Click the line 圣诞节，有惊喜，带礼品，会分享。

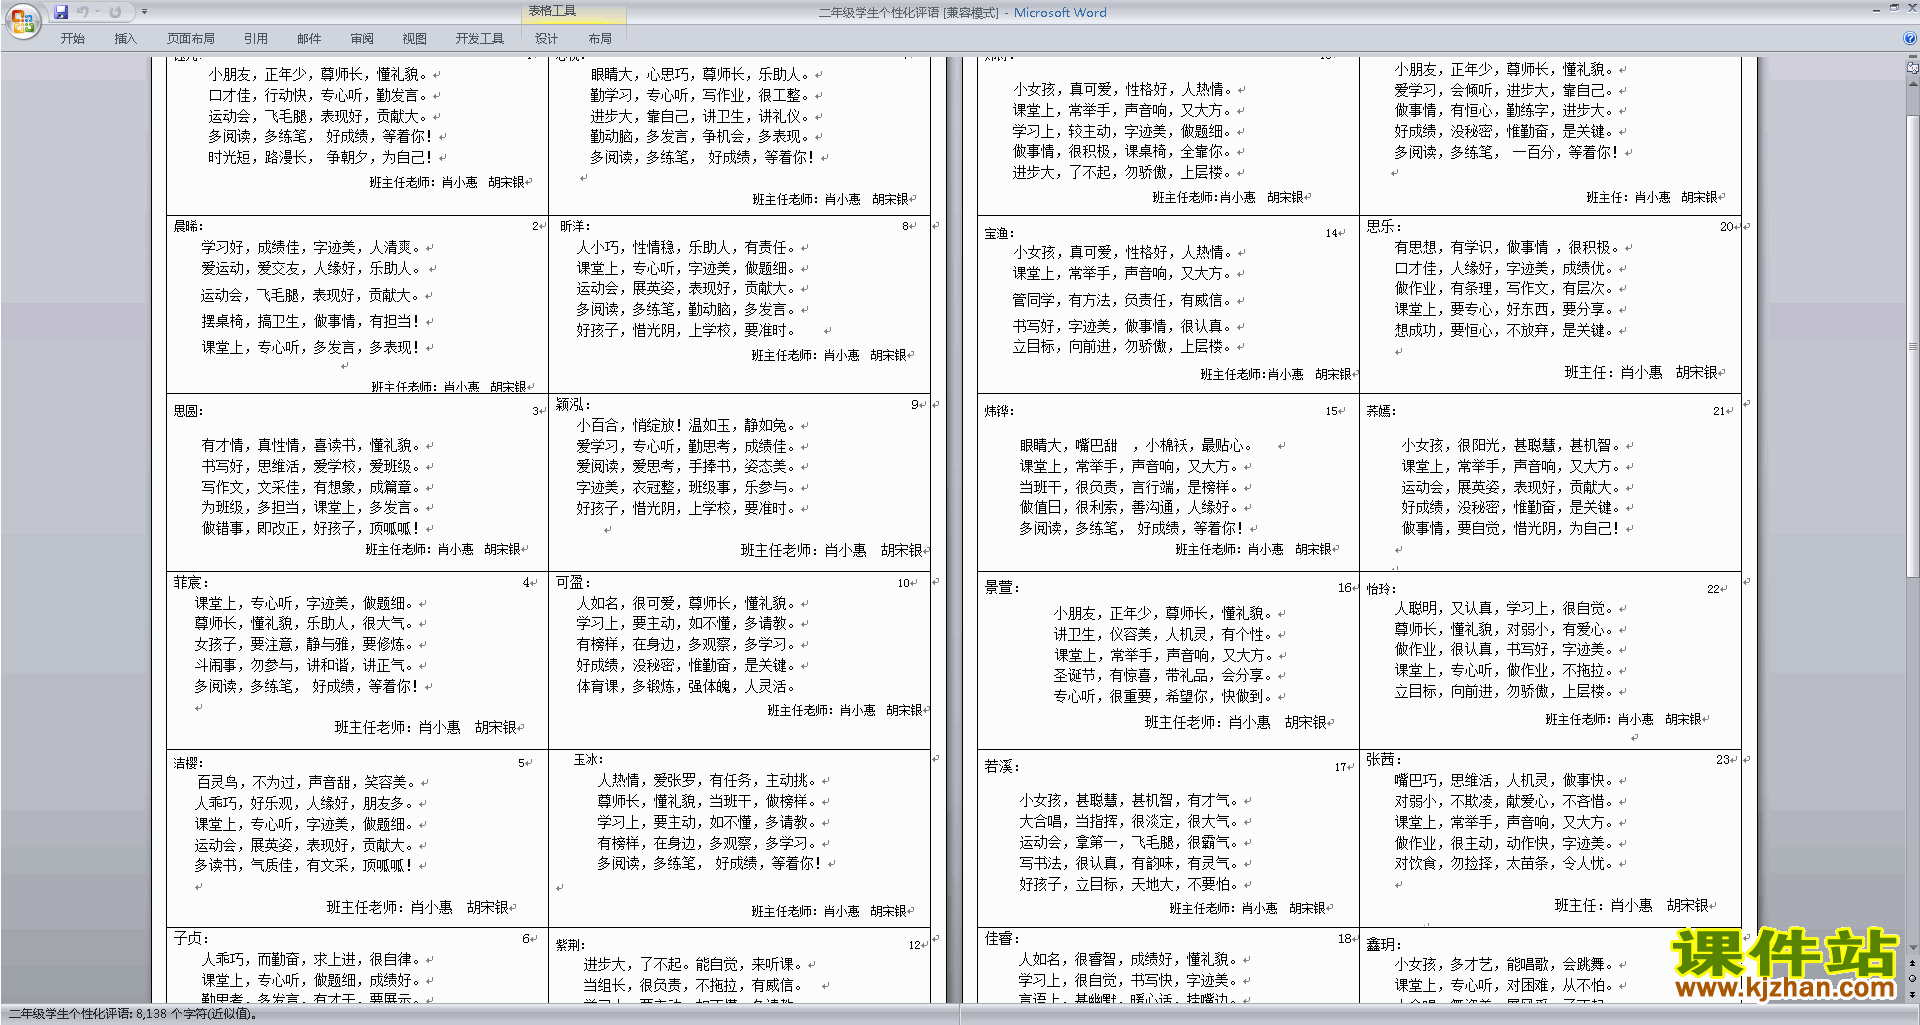(x=1163, y=675)
